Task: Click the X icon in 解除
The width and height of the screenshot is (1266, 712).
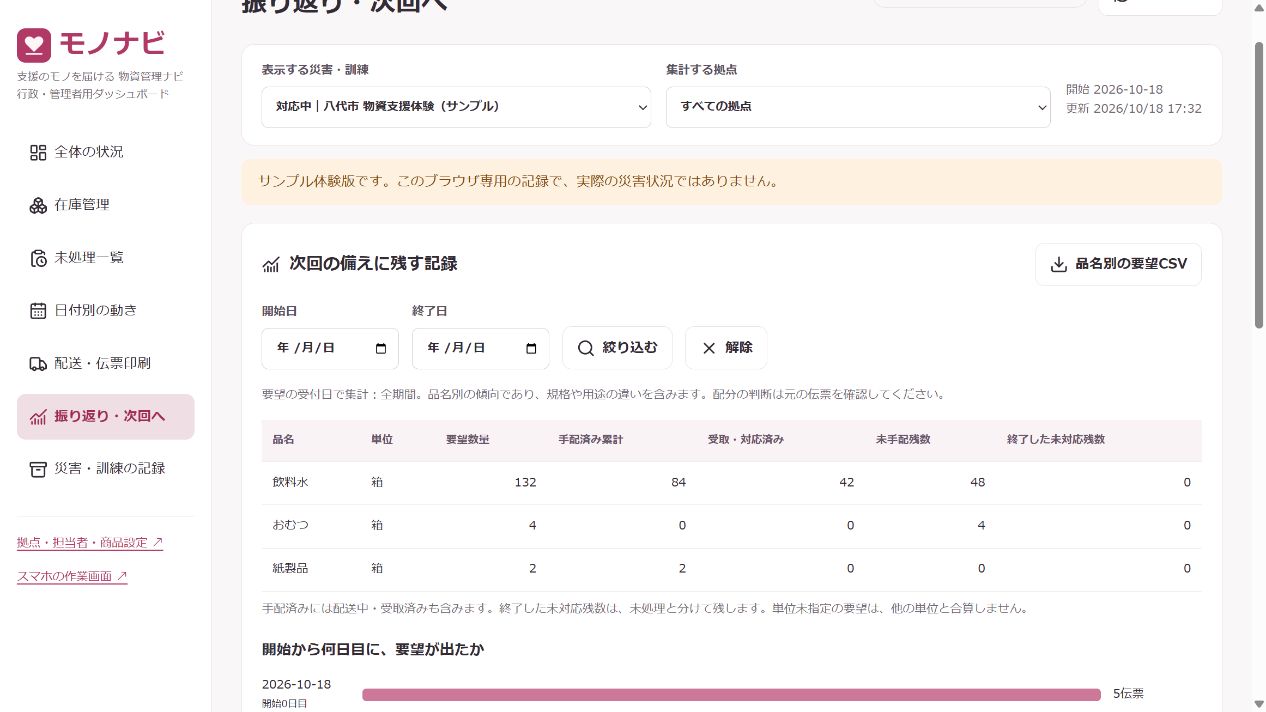Action: 709,348
